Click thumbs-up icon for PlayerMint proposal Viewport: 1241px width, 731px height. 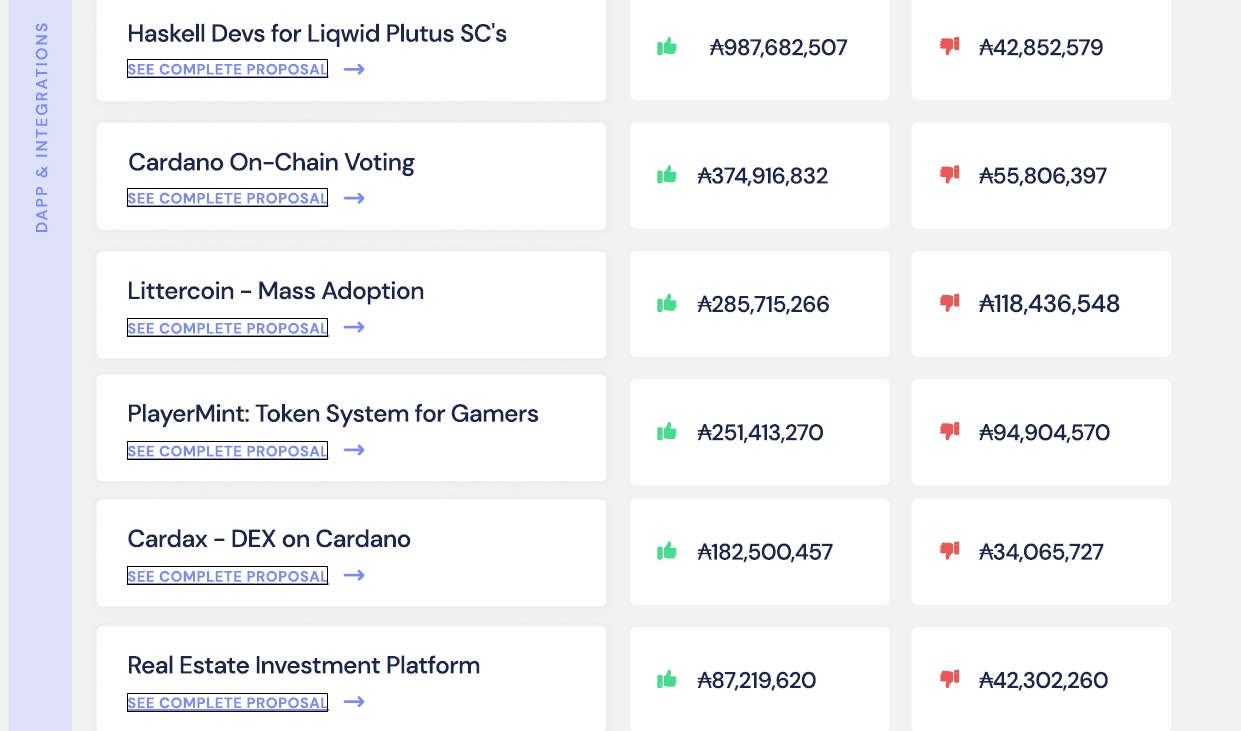(666, 432)
